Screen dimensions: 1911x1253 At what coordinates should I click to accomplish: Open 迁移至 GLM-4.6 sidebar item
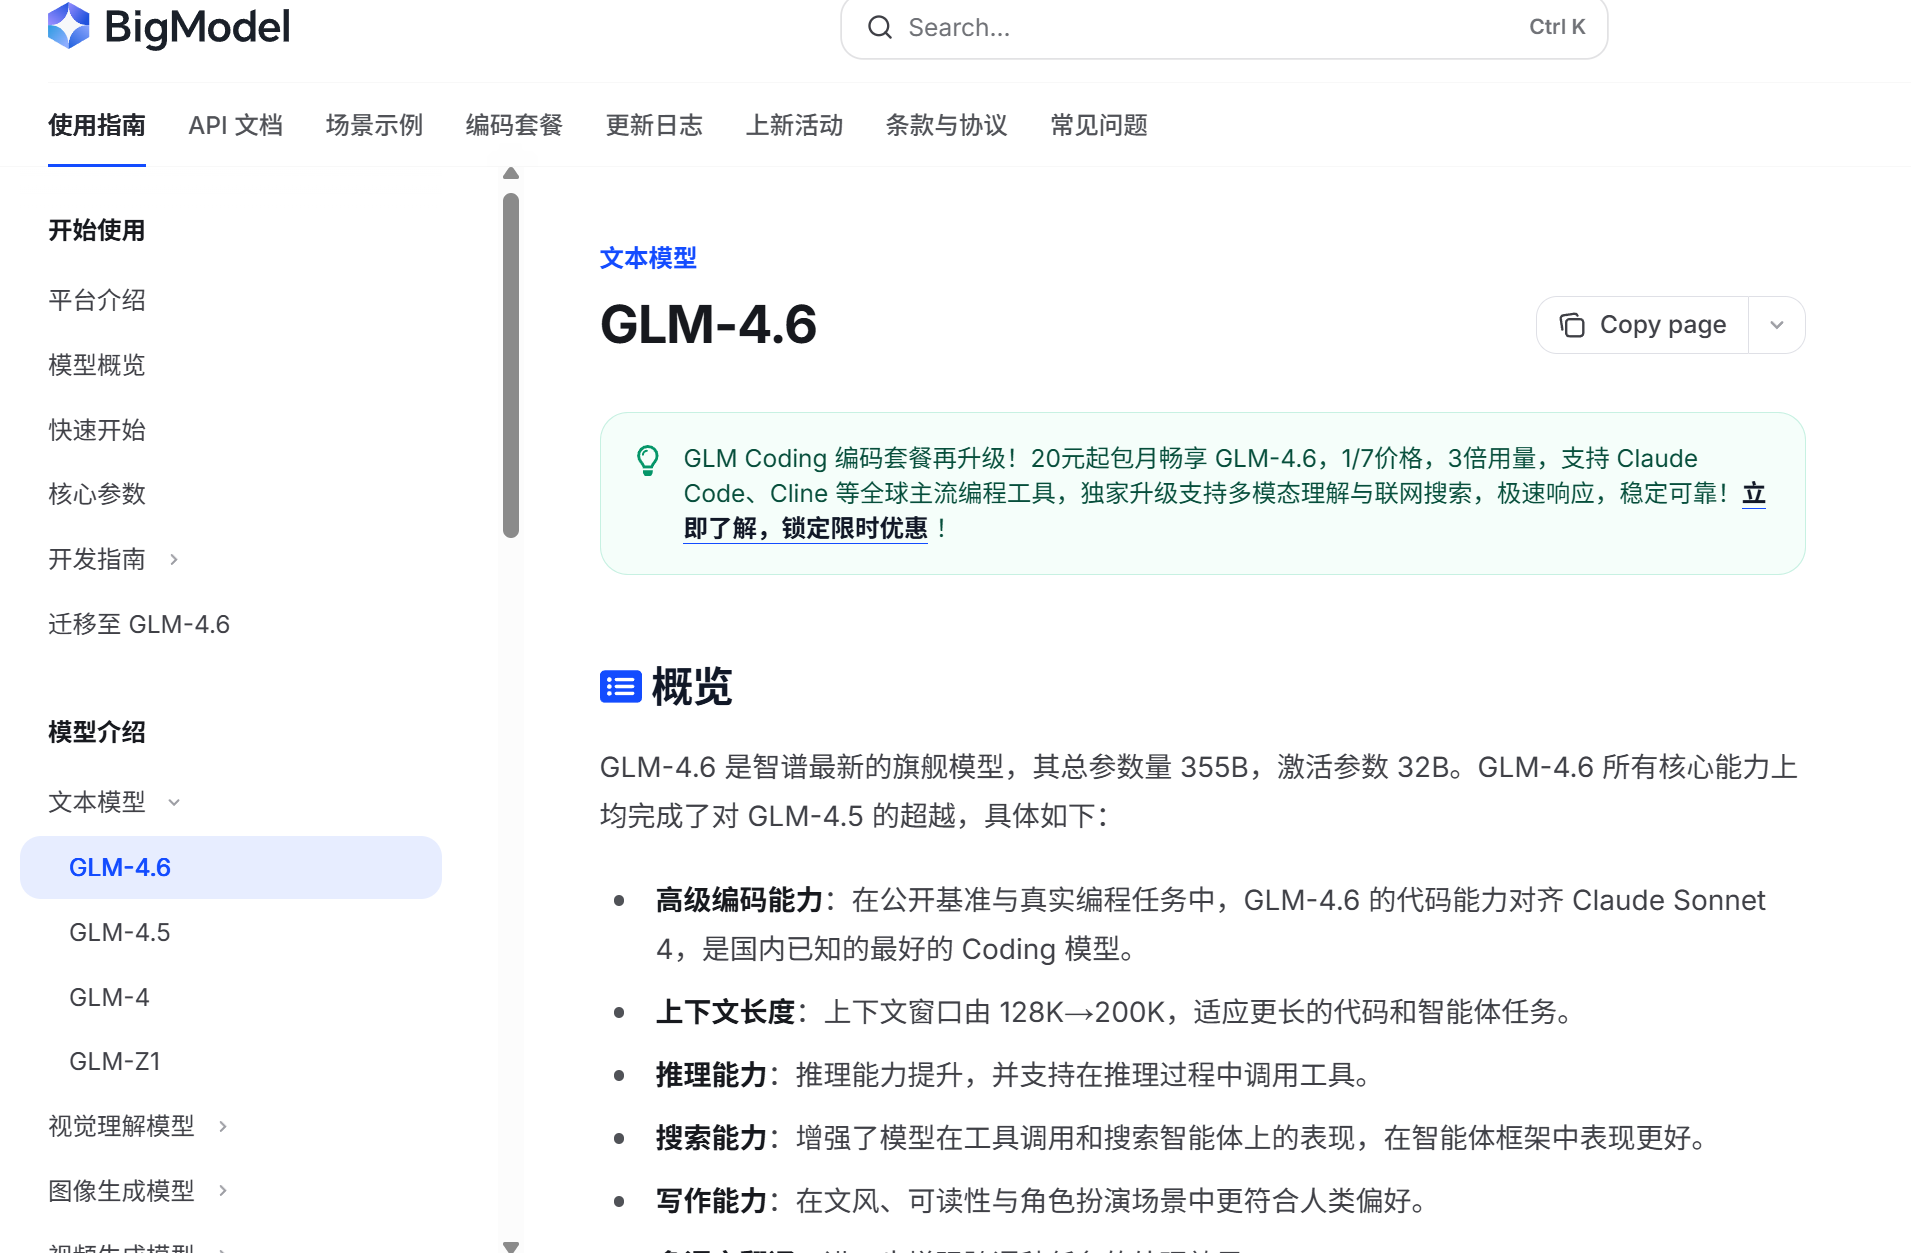pos(139,624)
